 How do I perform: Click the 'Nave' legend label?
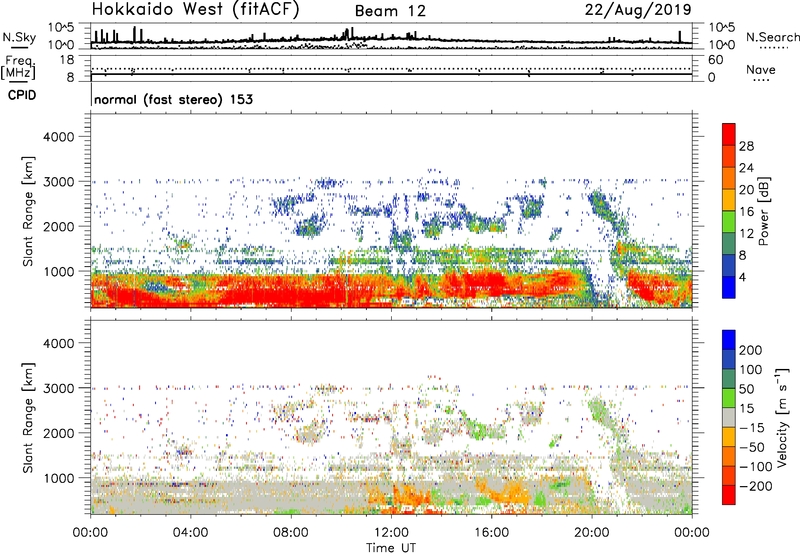click(x=761, y=69)
